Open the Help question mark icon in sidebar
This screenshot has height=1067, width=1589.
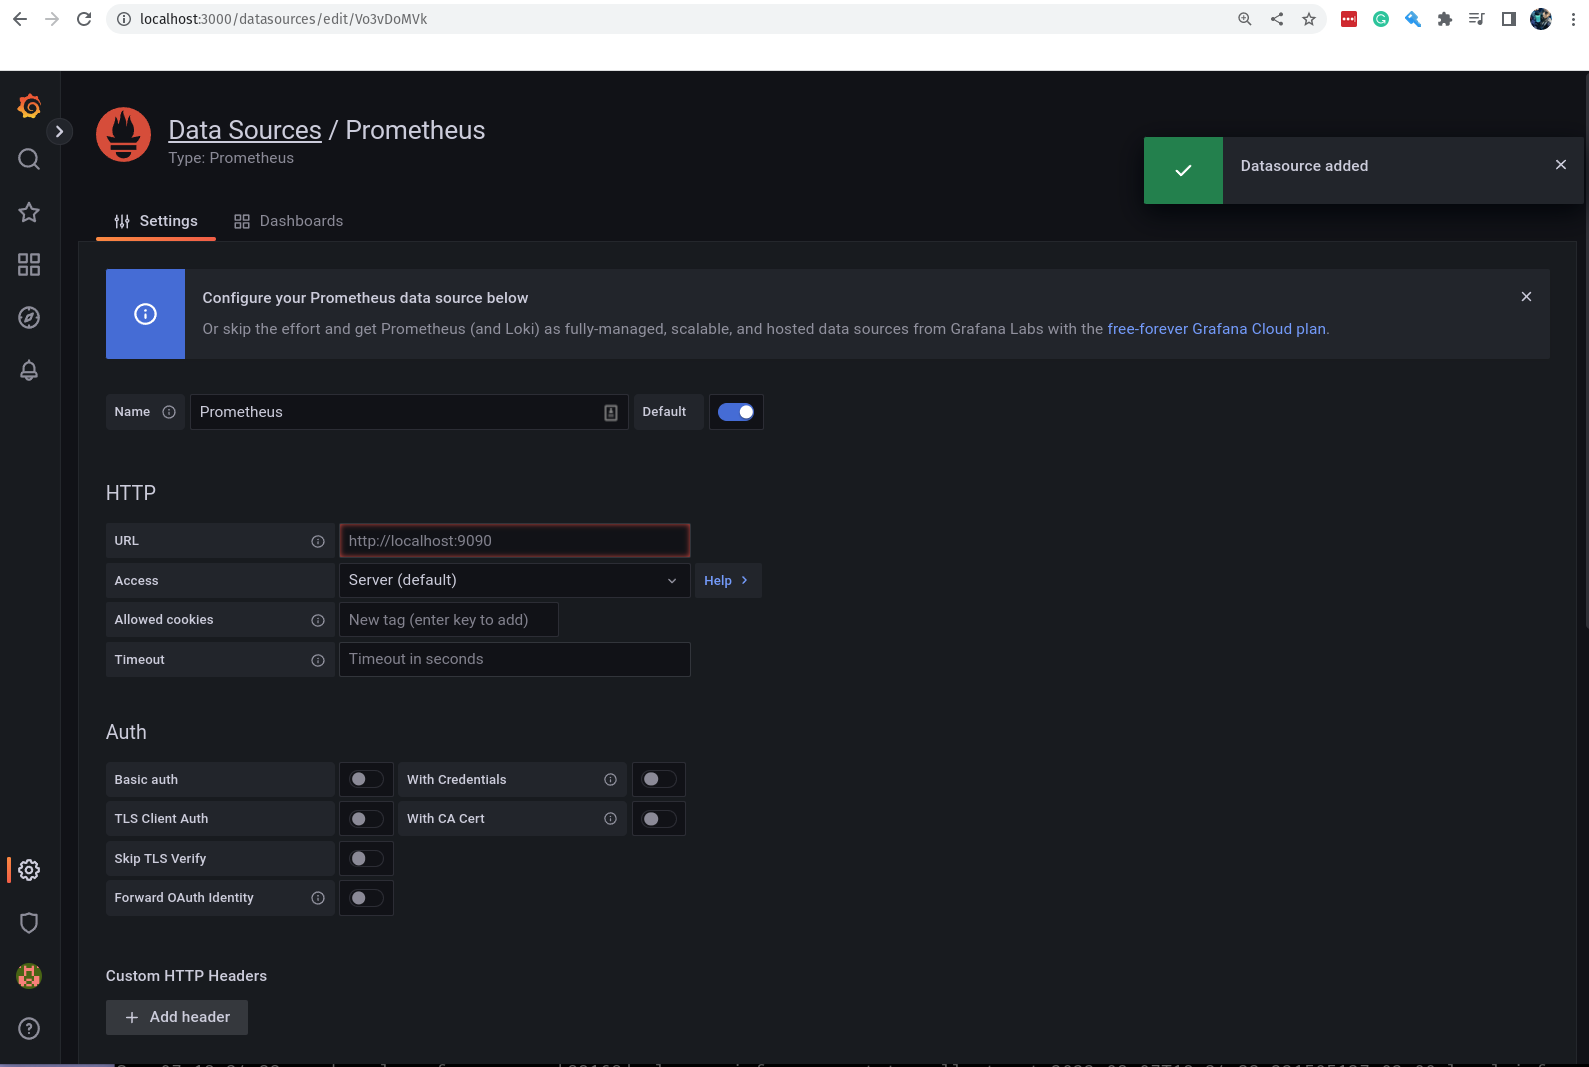pos(29,1028)
